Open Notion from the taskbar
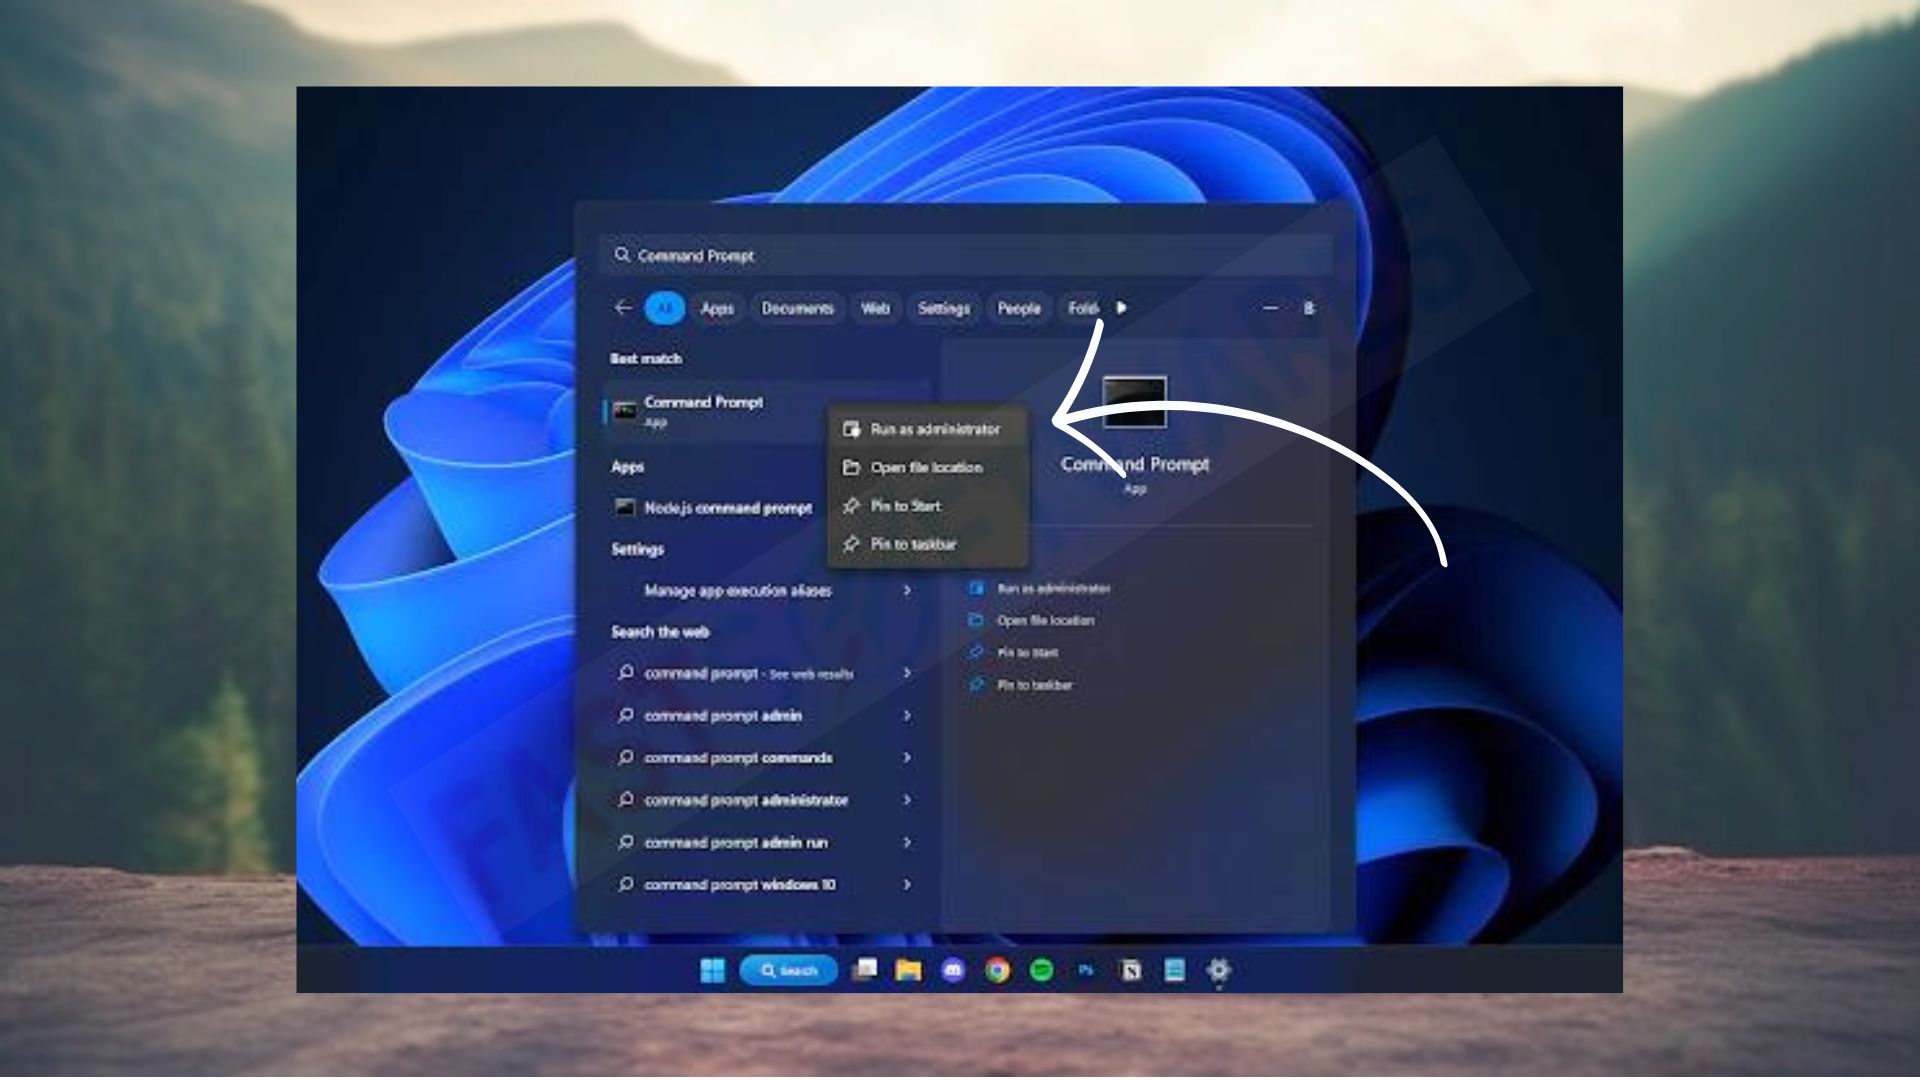Image resolution: width=1920 pixels, height=1080 pixels. tap(1130, 970)
